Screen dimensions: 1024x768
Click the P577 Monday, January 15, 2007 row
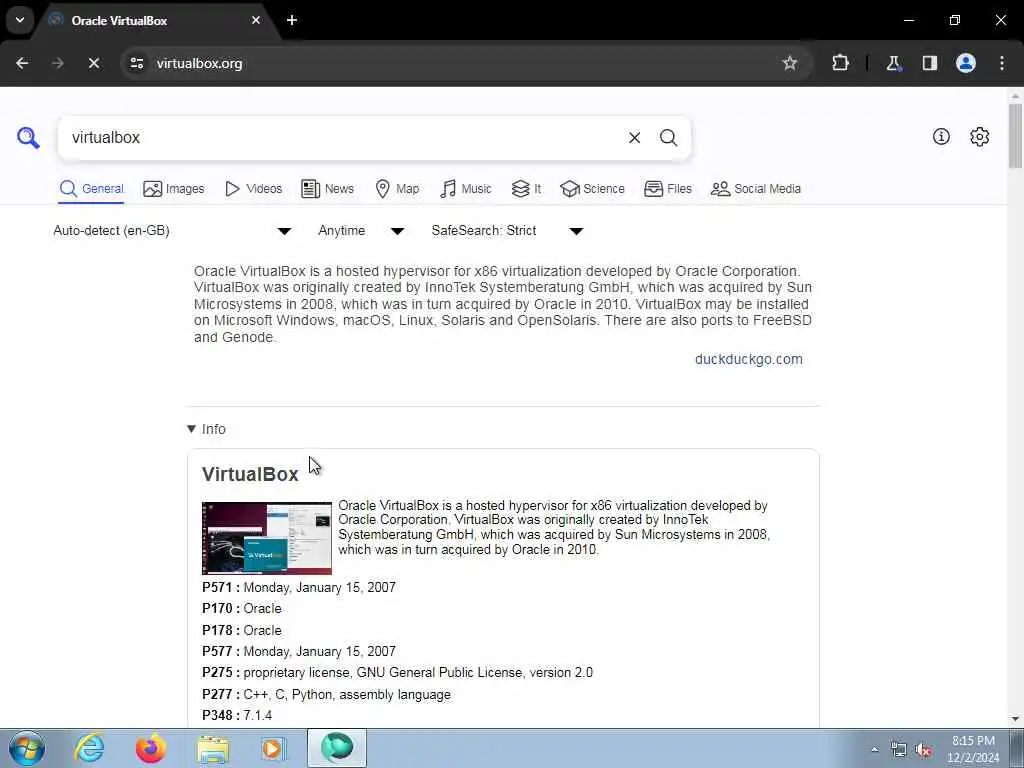[x=298, y=651]
